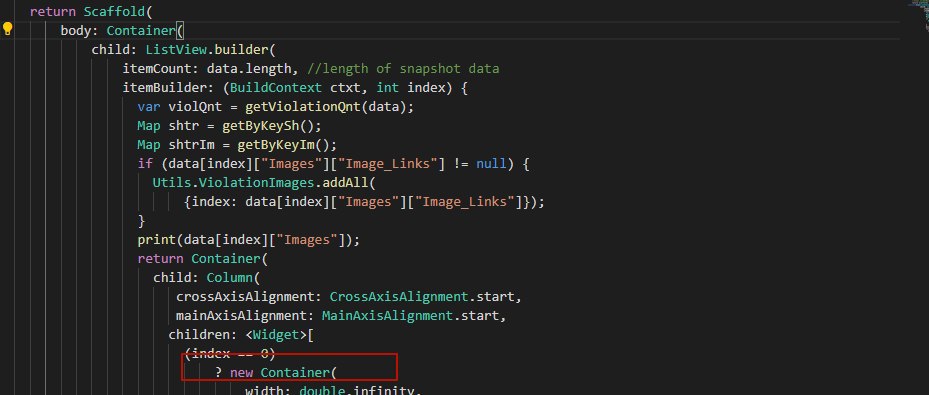Click Utils.ViolationImages.addAll line

click(x=264, y=183)
